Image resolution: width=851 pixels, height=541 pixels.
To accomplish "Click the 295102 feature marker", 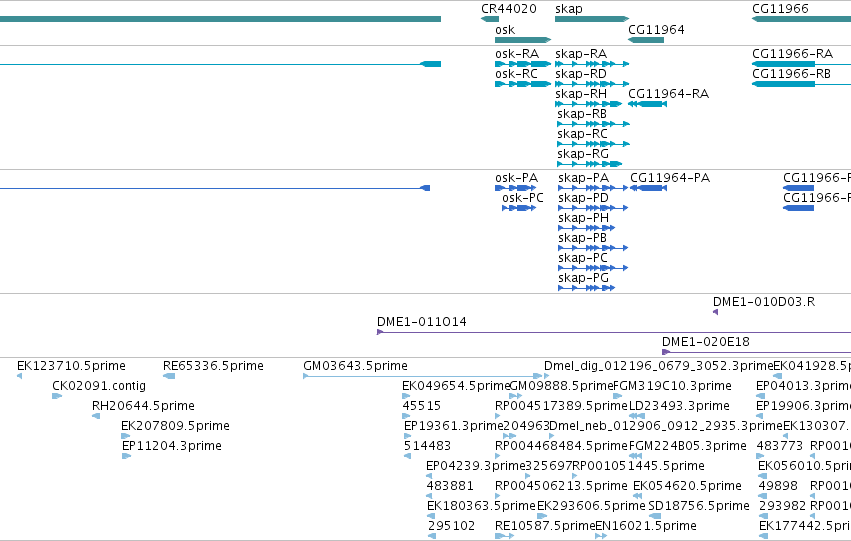I will (432, 536).
